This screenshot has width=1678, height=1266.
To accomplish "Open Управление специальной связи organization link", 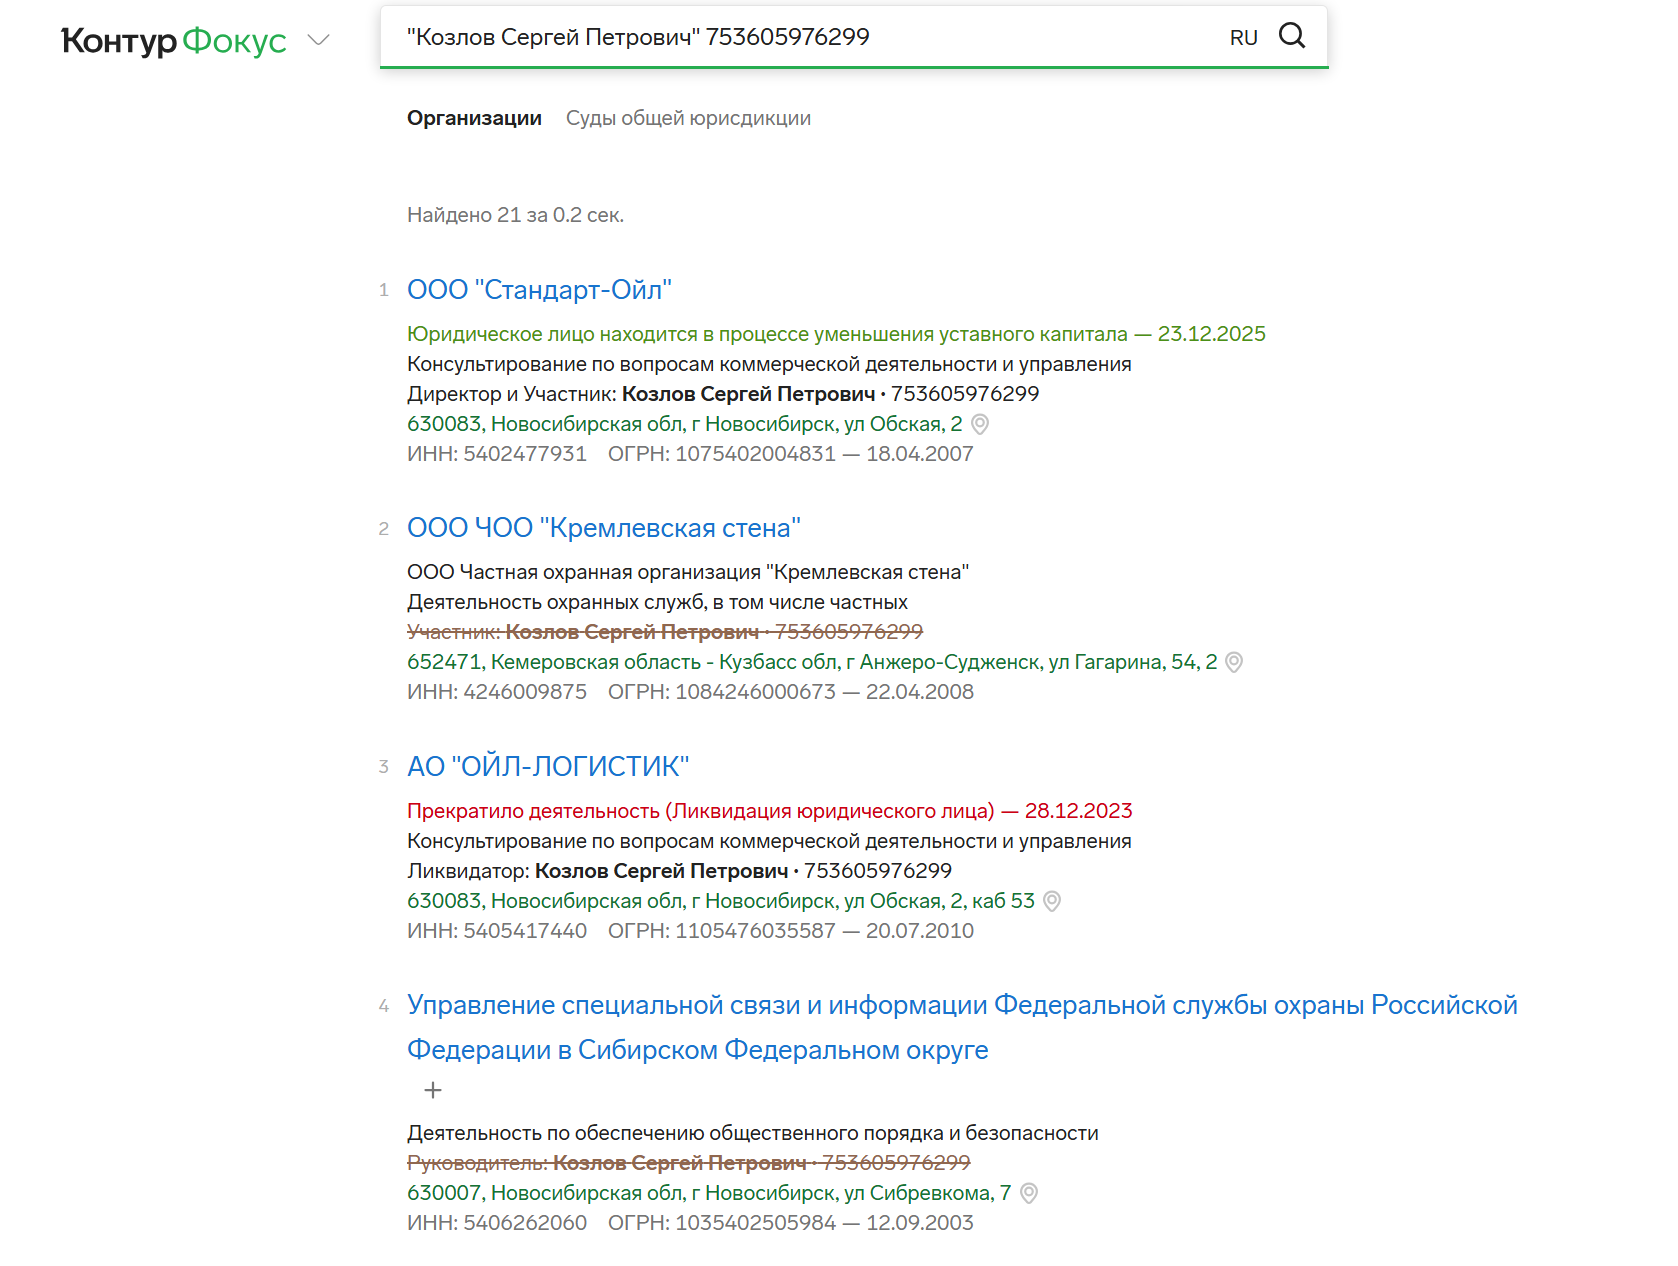I will coord(961,1005).
